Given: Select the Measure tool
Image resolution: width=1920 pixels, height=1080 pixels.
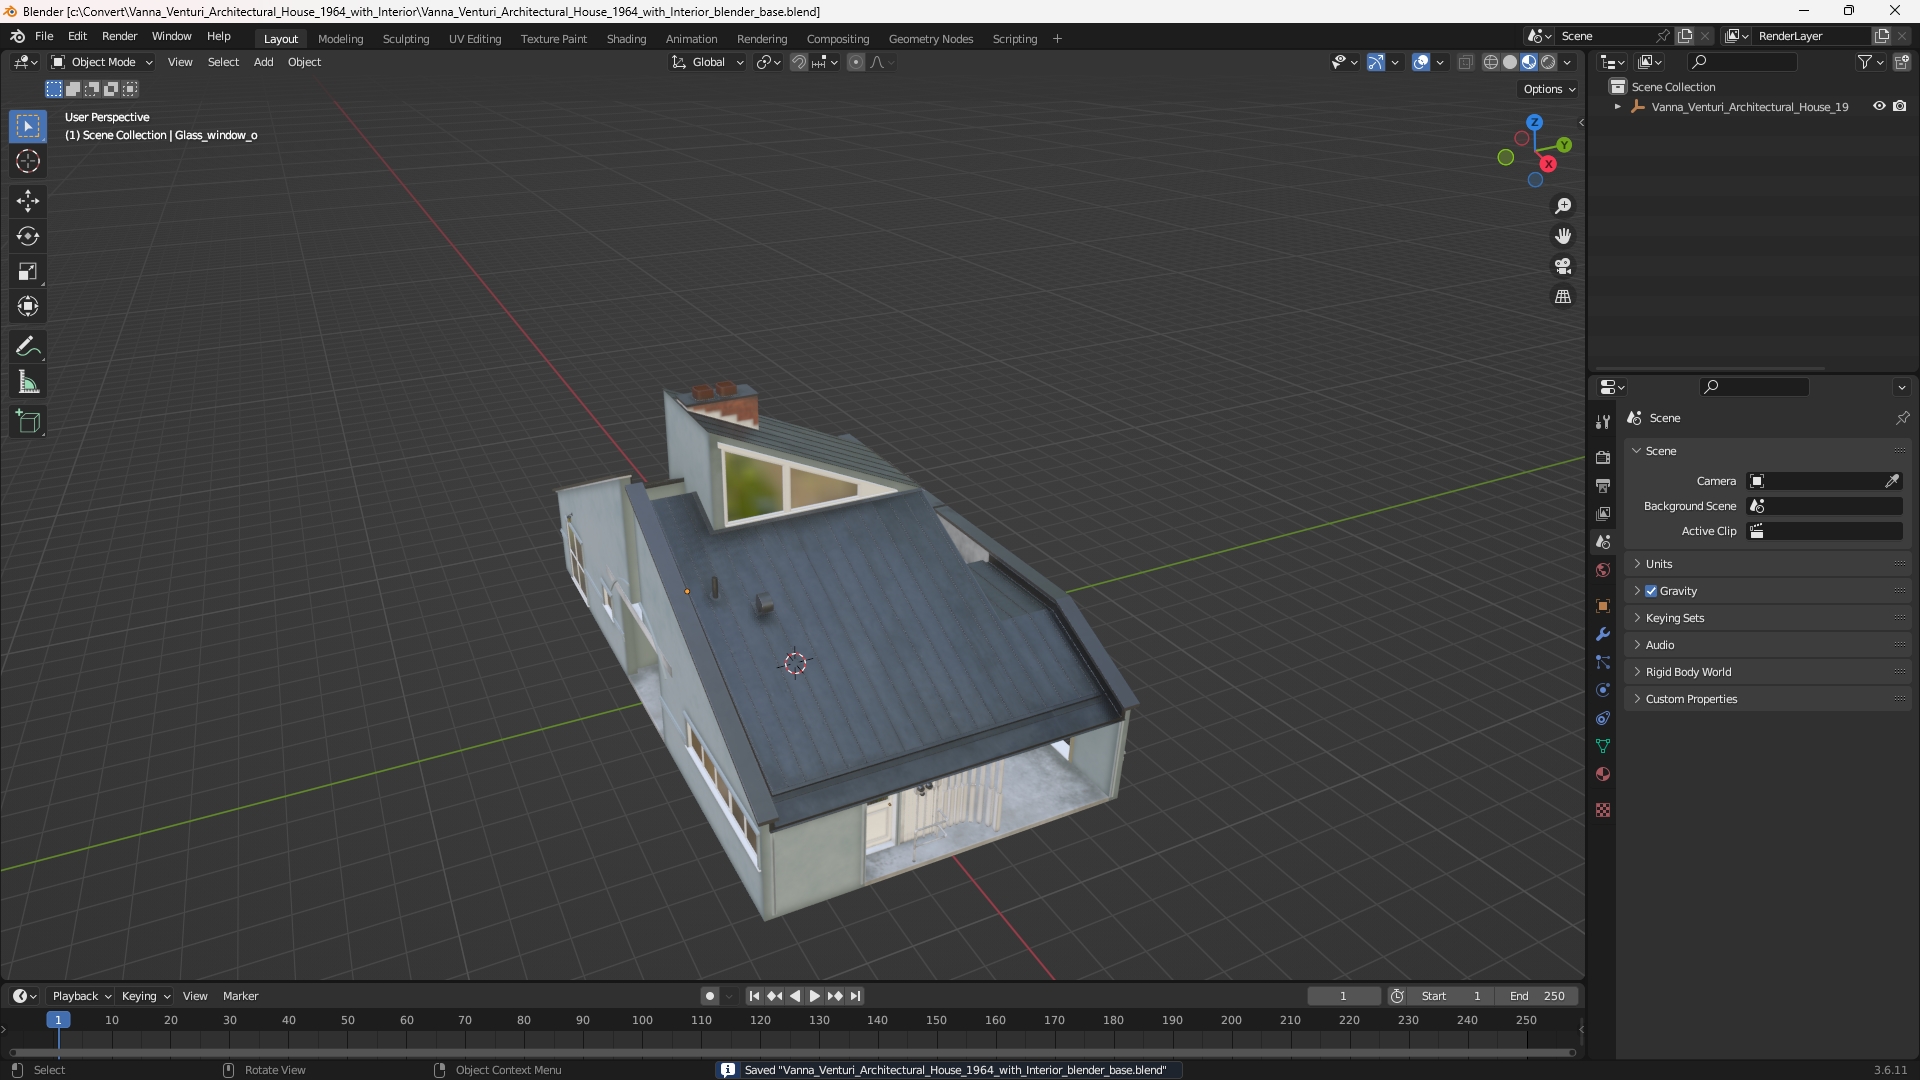Looking at the screenshot, I should pyautogui.click(x=28, y=382).
